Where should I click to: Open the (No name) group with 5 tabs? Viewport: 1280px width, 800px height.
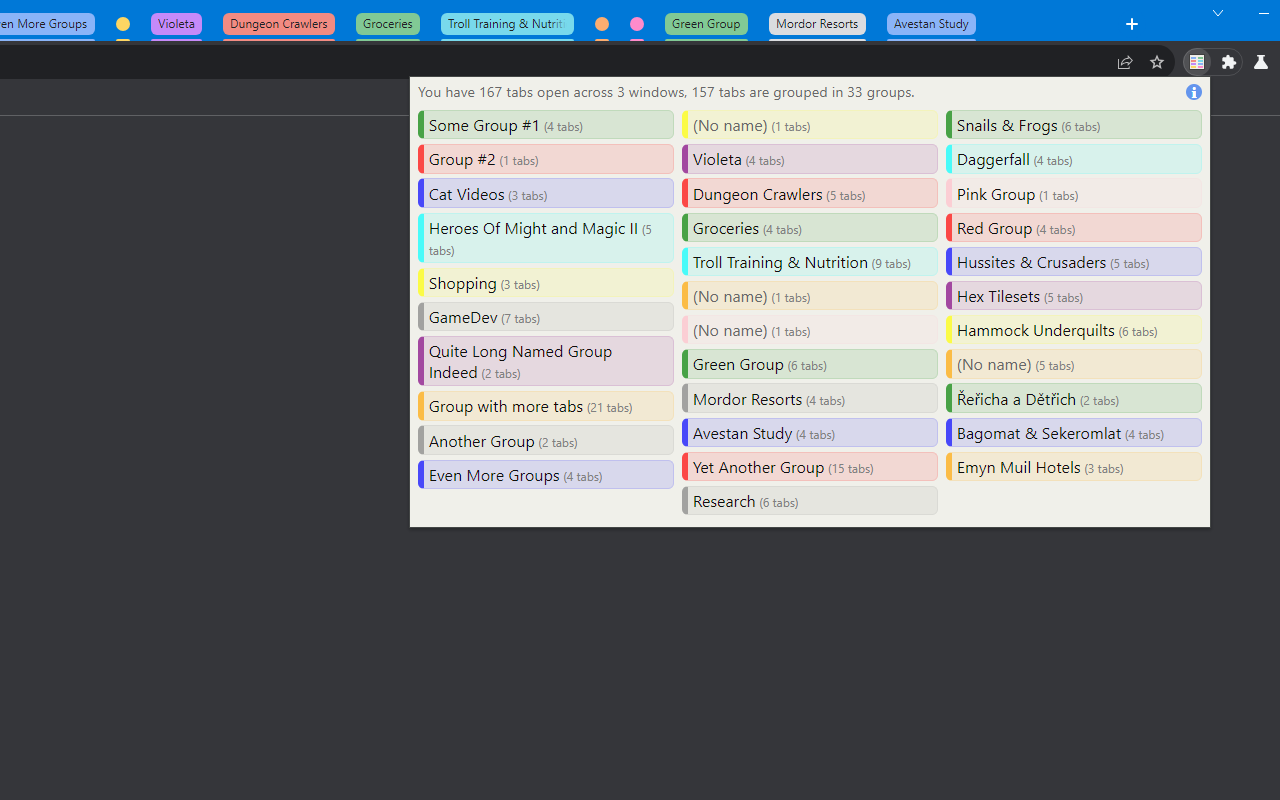[1074, 364]
